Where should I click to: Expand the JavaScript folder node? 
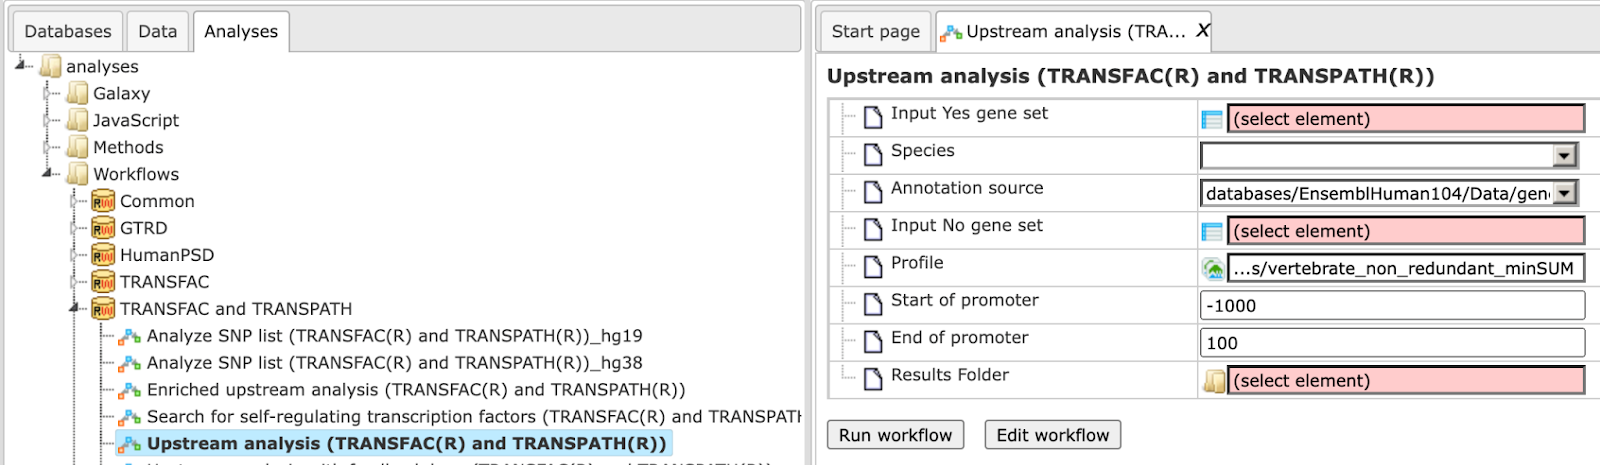49,120
